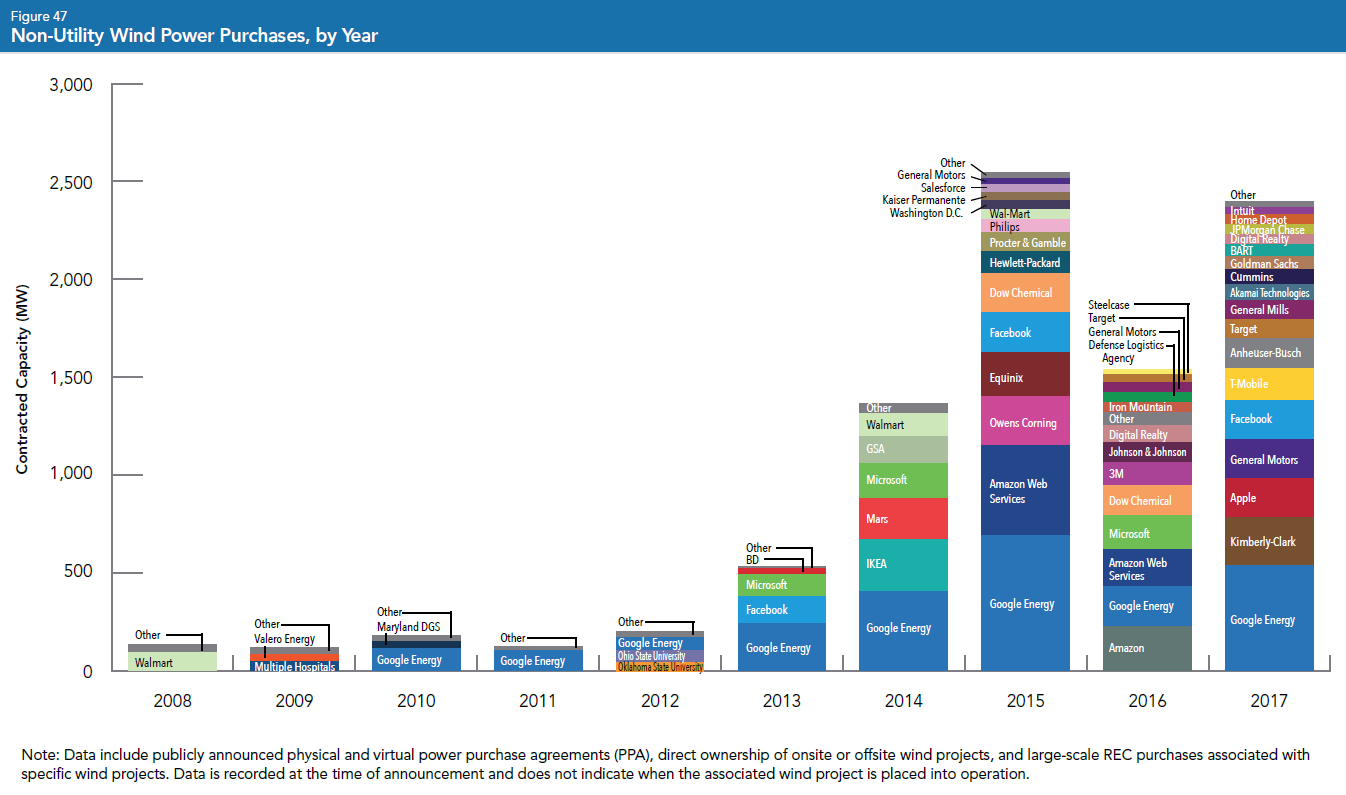Click the footnote starting "Note: Data include"

coord(665,764)
